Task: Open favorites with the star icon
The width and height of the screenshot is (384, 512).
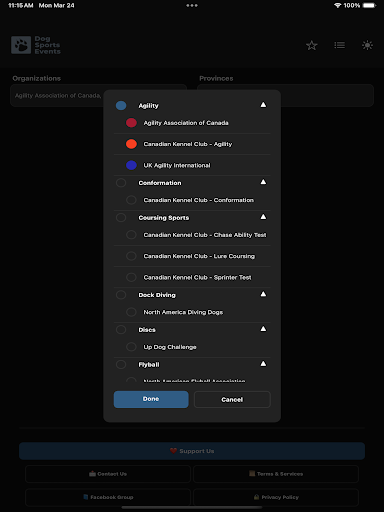Action: 312,45
